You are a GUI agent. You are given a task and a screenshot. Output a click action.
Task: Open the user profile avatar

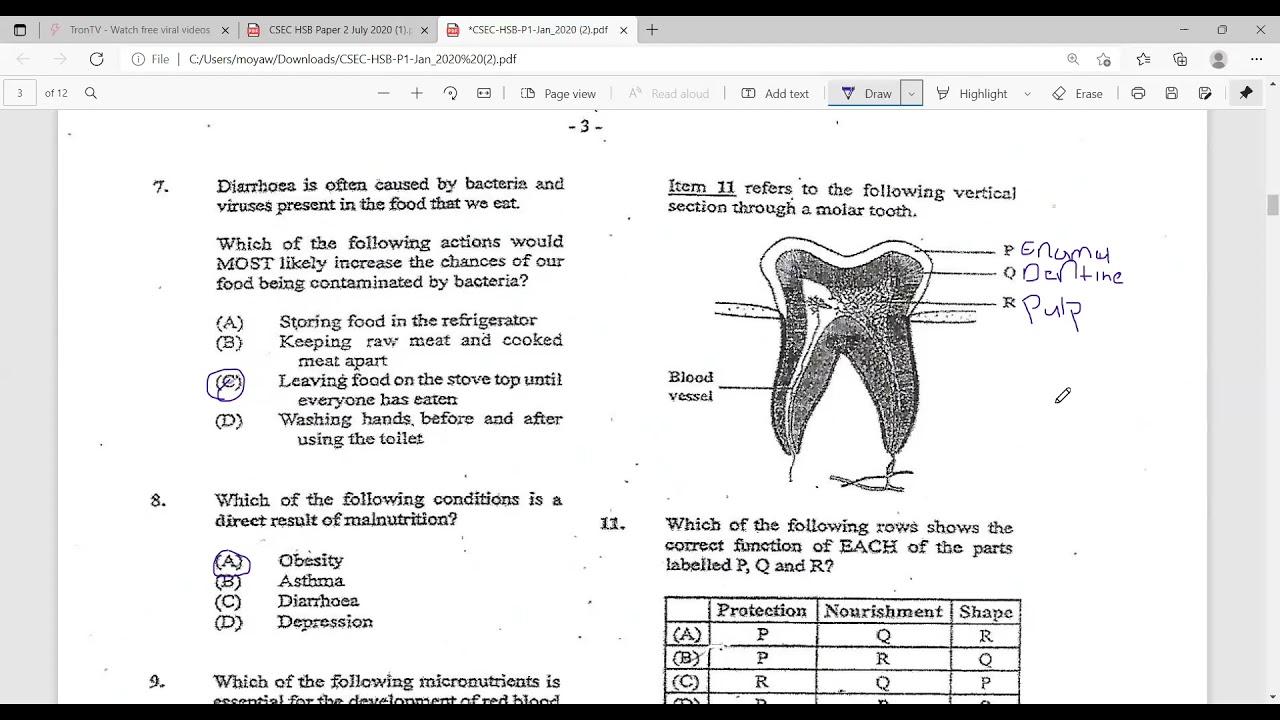1218,59
